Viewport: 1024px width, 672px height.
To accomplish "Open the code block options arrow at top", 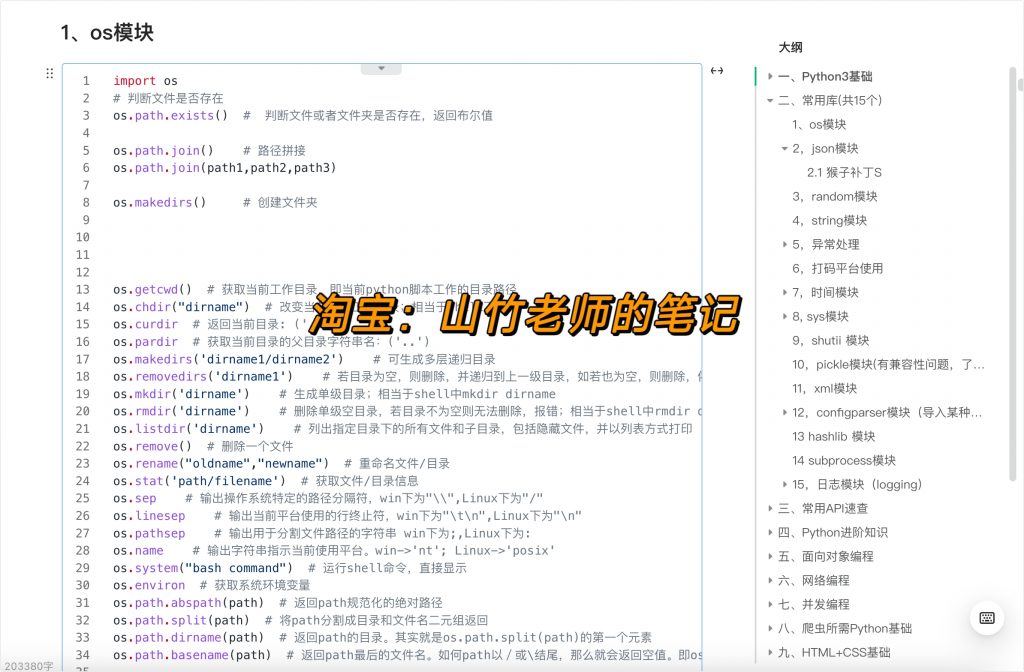I will (x=381, y=66).
